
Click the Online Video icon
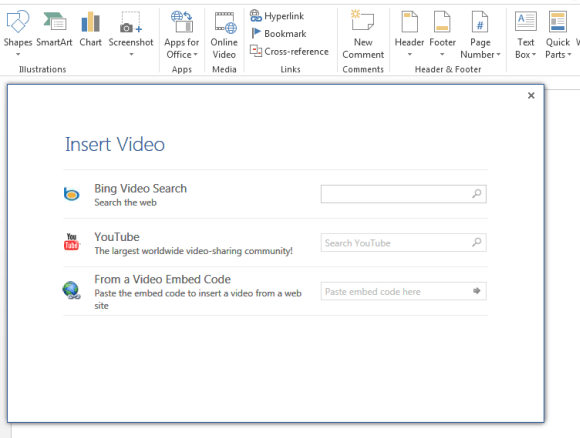pyautogui.click(x=225, y=22)
